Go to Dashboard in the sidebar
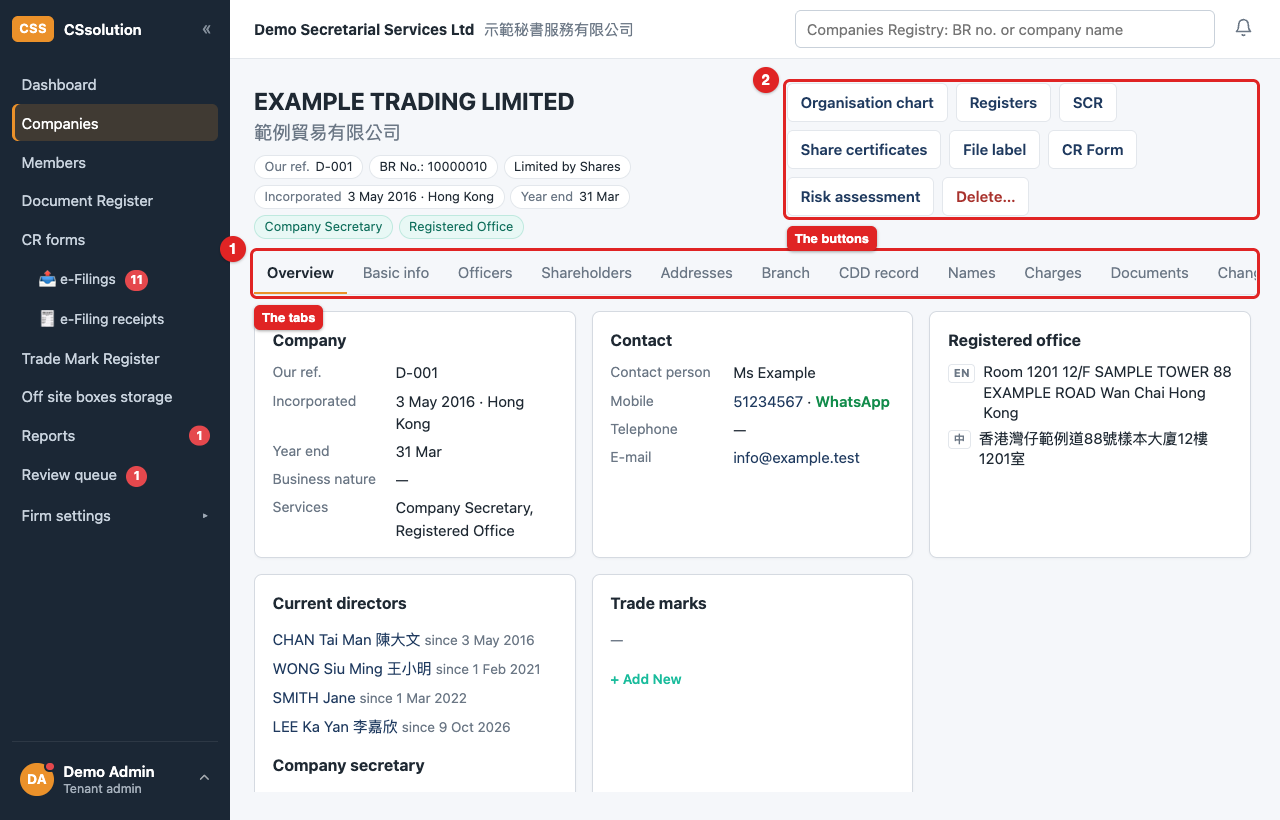The width and height of the screenshot is (1280, 820). pyautogui.click(x=115, y=85)
